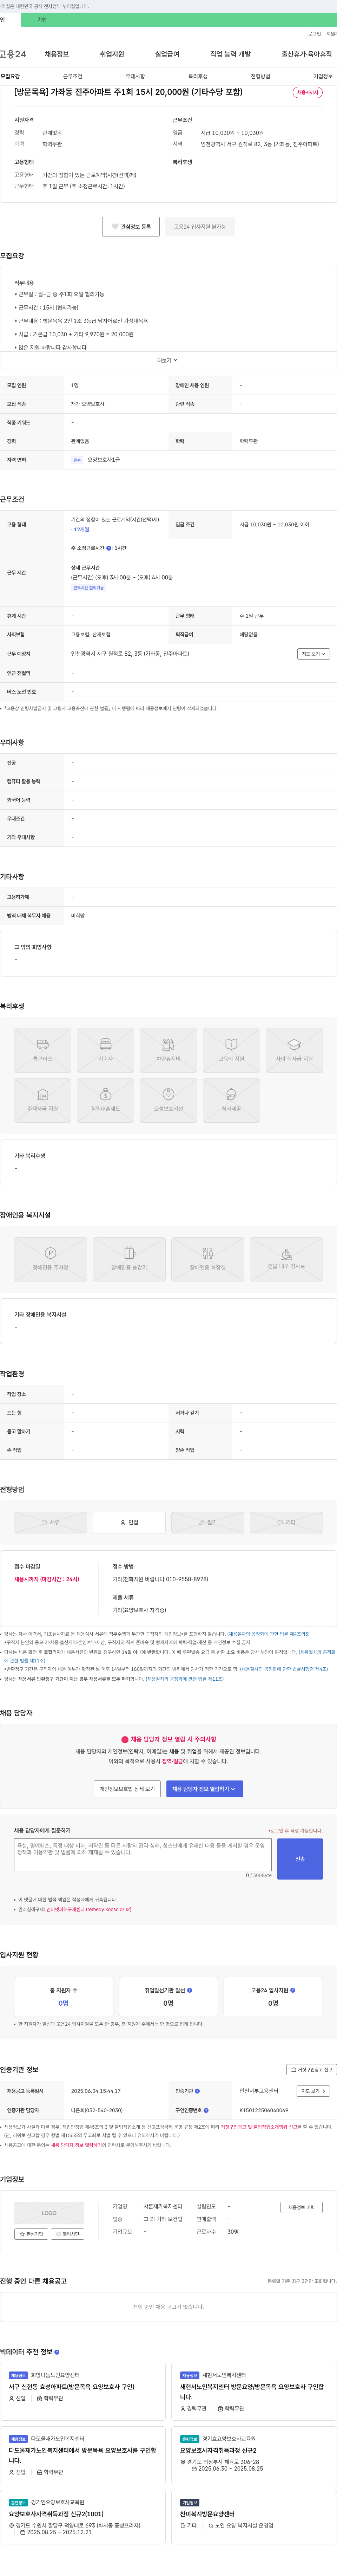Open 지도 보기 next to work location
Screen dimensions: 337x2576
point(313,654)
